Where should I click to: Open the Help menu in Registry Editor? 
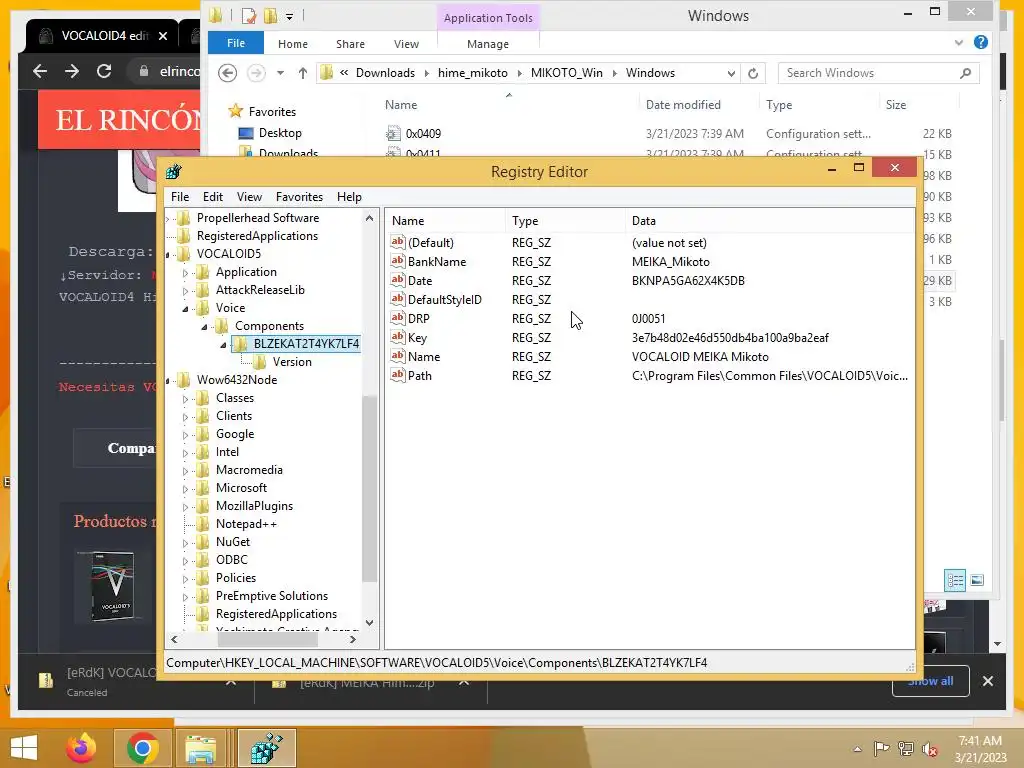pos(349,197)
